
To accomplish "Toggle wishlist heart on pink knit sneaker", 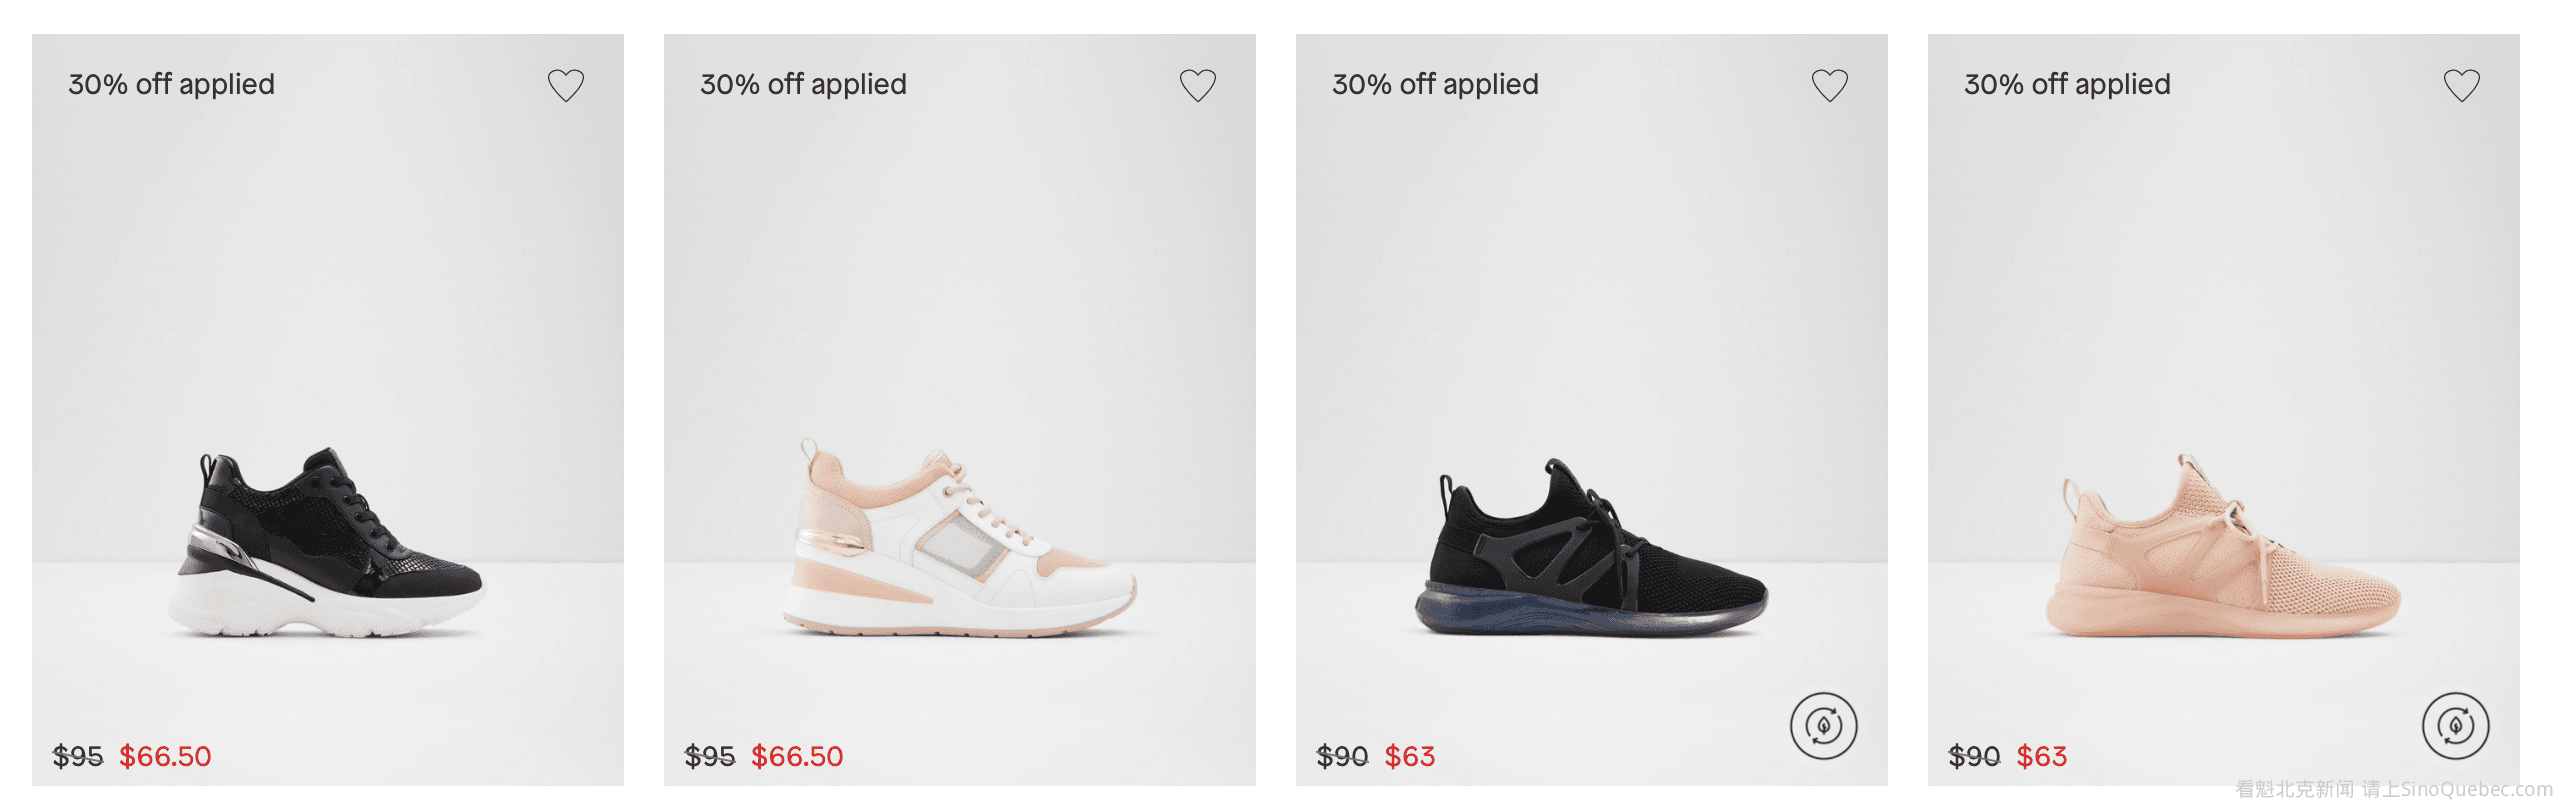I will pos(2461,85).
